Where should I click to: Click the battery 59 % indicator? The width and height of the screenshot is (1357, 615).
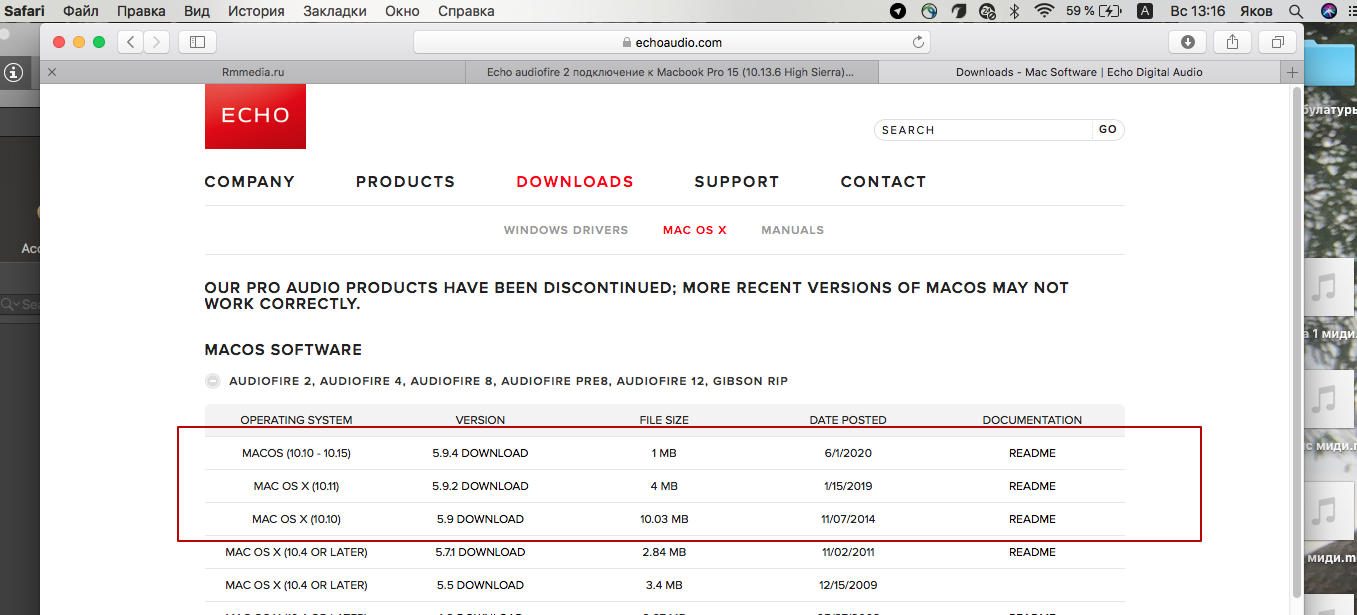[x=1094, y=11]
